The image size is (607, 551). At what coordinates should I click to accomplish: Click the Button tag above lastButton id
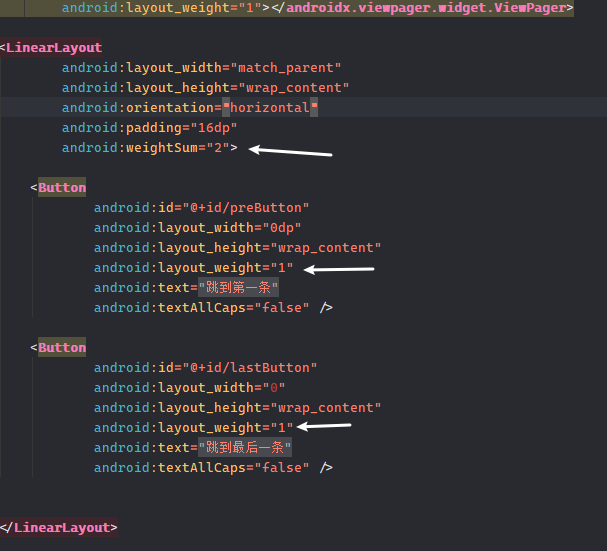62,348
